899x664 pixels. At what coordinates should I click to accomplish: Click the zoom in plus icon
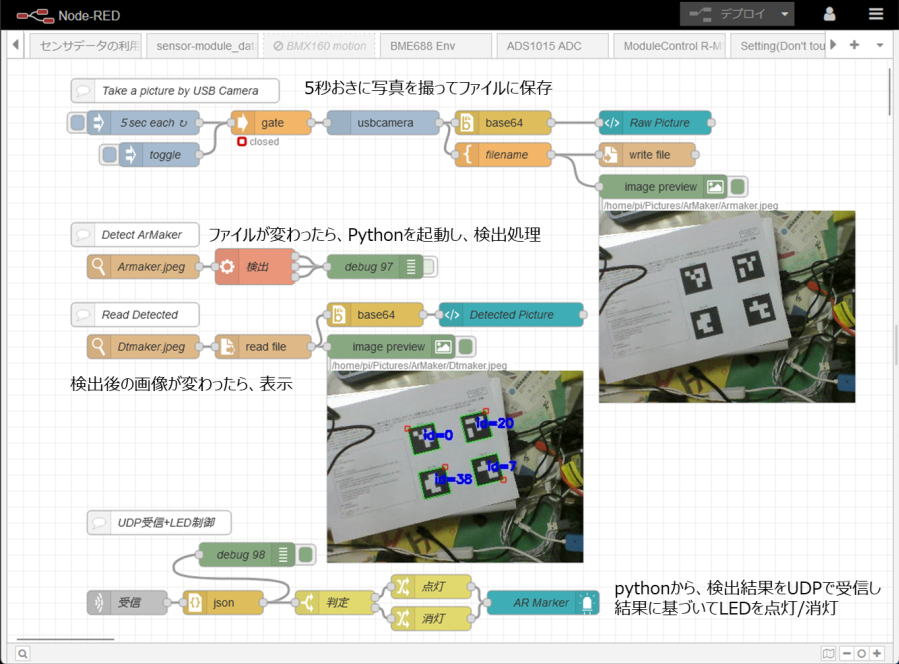[877, 653]
